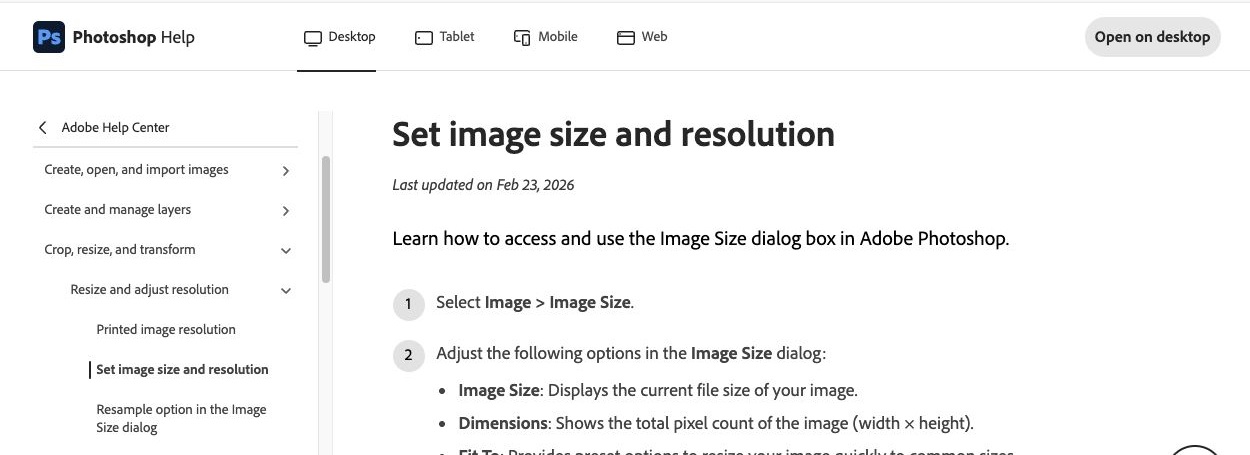Image resolution: width=1250 pixels, height=455 pixels.
Task: Switch to the Mobile tab
Action: coord(545,37)
